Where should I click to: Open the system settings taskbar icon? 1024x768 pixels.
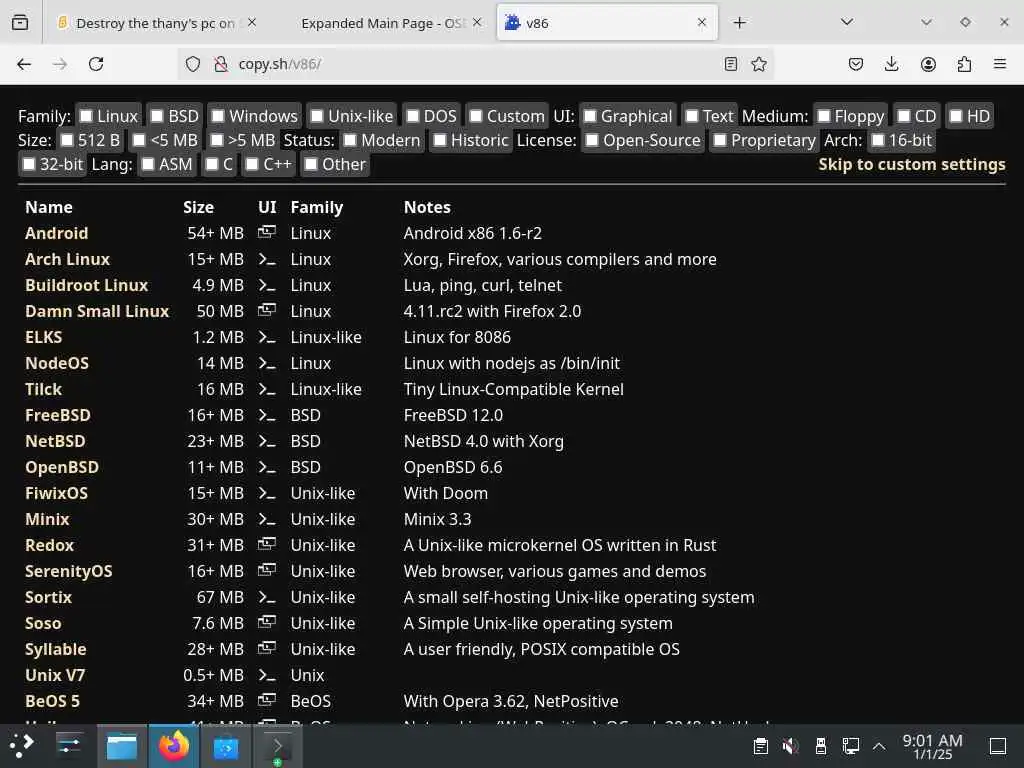click(x=68, y=744)
